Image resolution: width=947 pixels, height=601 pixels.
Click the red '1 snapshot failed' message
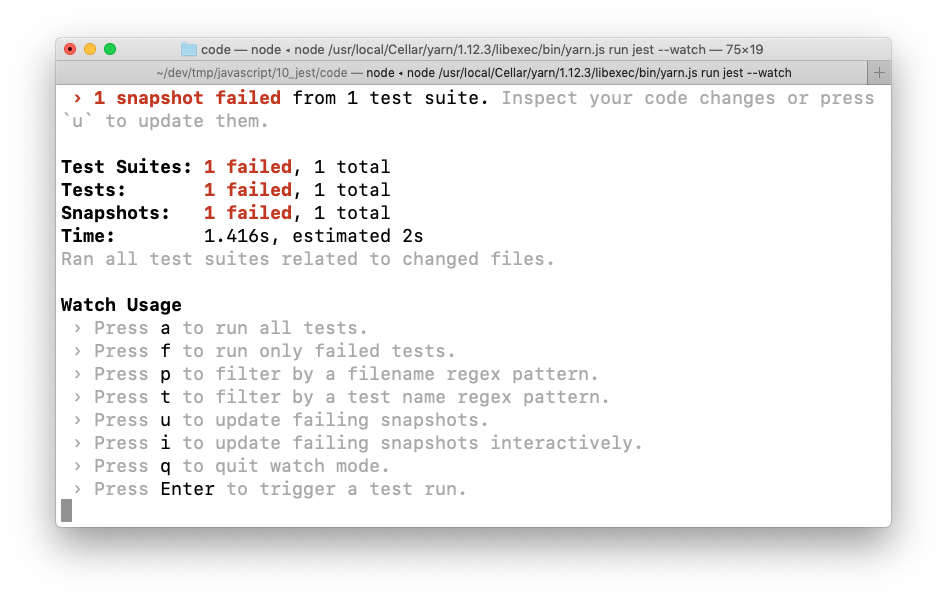(x=187, y=98)
